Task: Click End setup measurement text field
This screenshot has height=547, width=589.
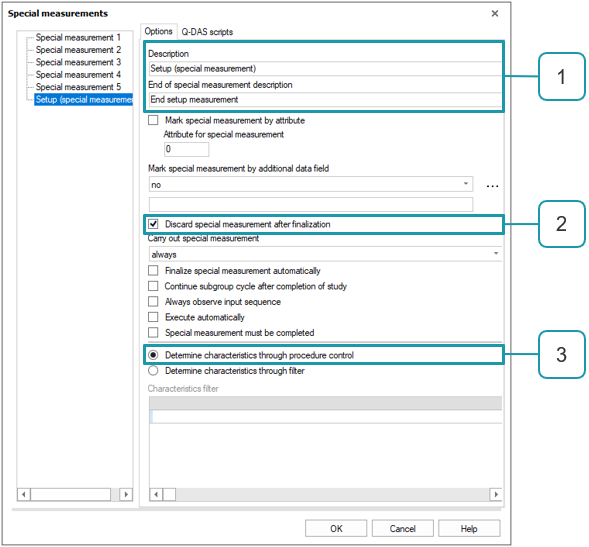Action: pos(325,100)
